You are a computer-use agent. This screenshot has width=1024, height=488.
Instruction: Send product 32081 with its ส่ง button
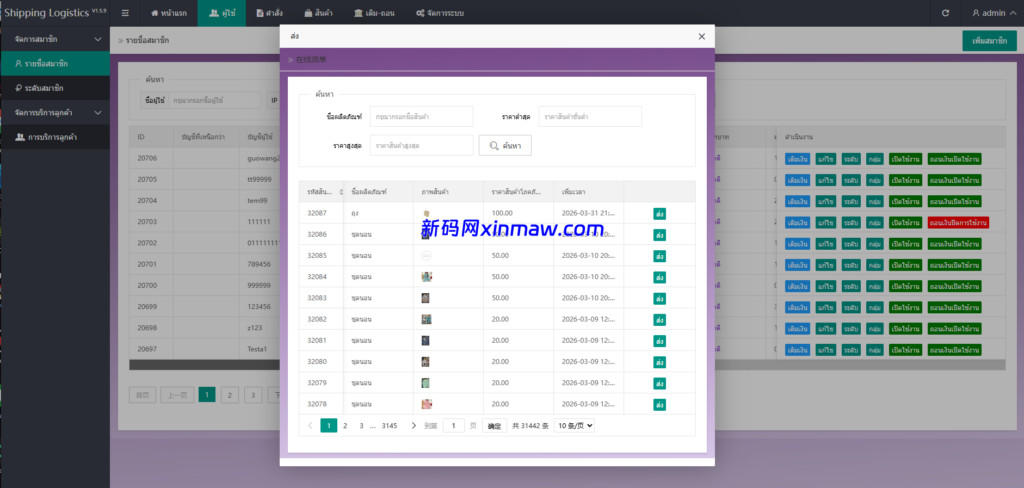(x=660, y=340)
